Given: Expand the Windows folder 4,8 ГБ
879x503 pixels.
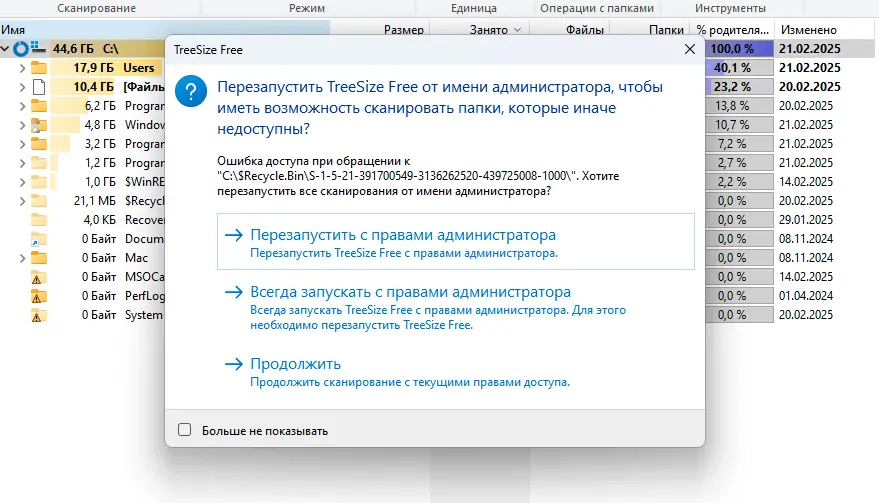Looking at the screenshot, I should 22,125.
